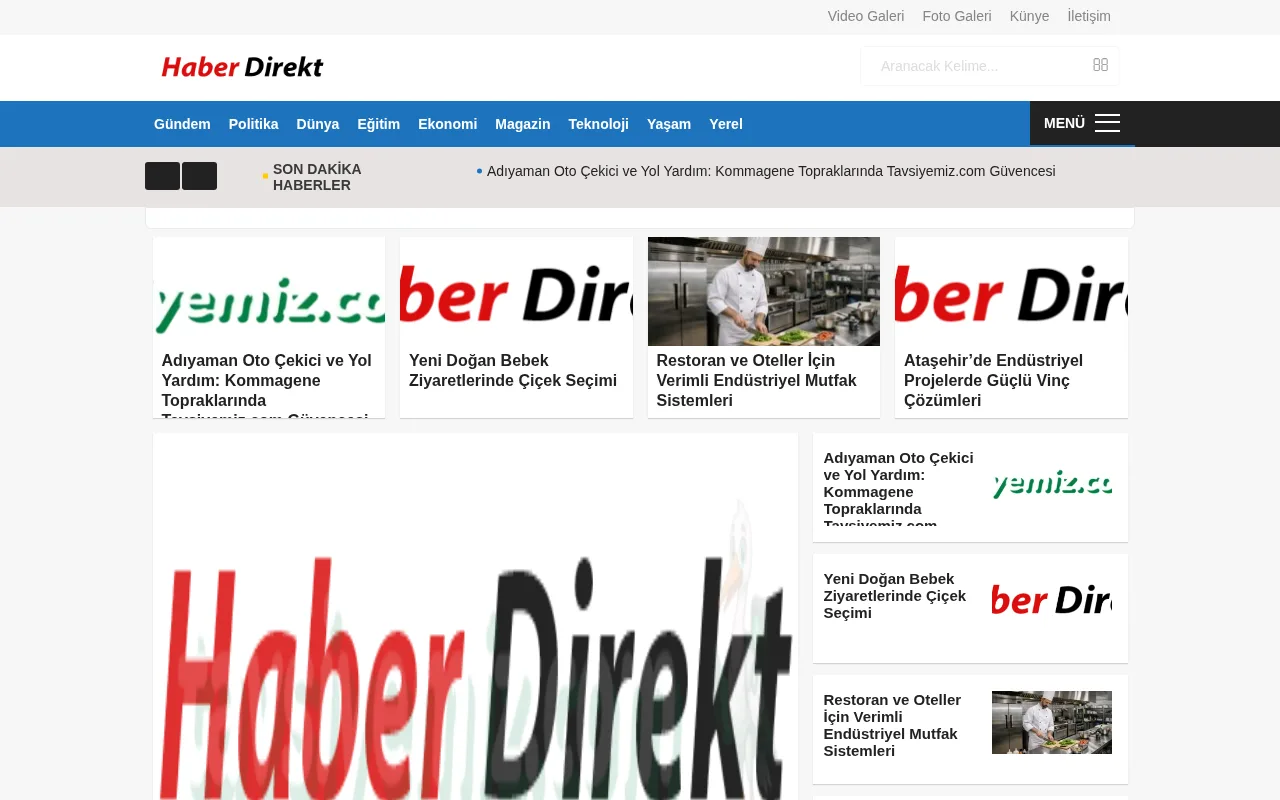1280x800 pixels.
Task: Click the Haber Direkt logo
Action: pyautogui.click(x=241, y=66)
